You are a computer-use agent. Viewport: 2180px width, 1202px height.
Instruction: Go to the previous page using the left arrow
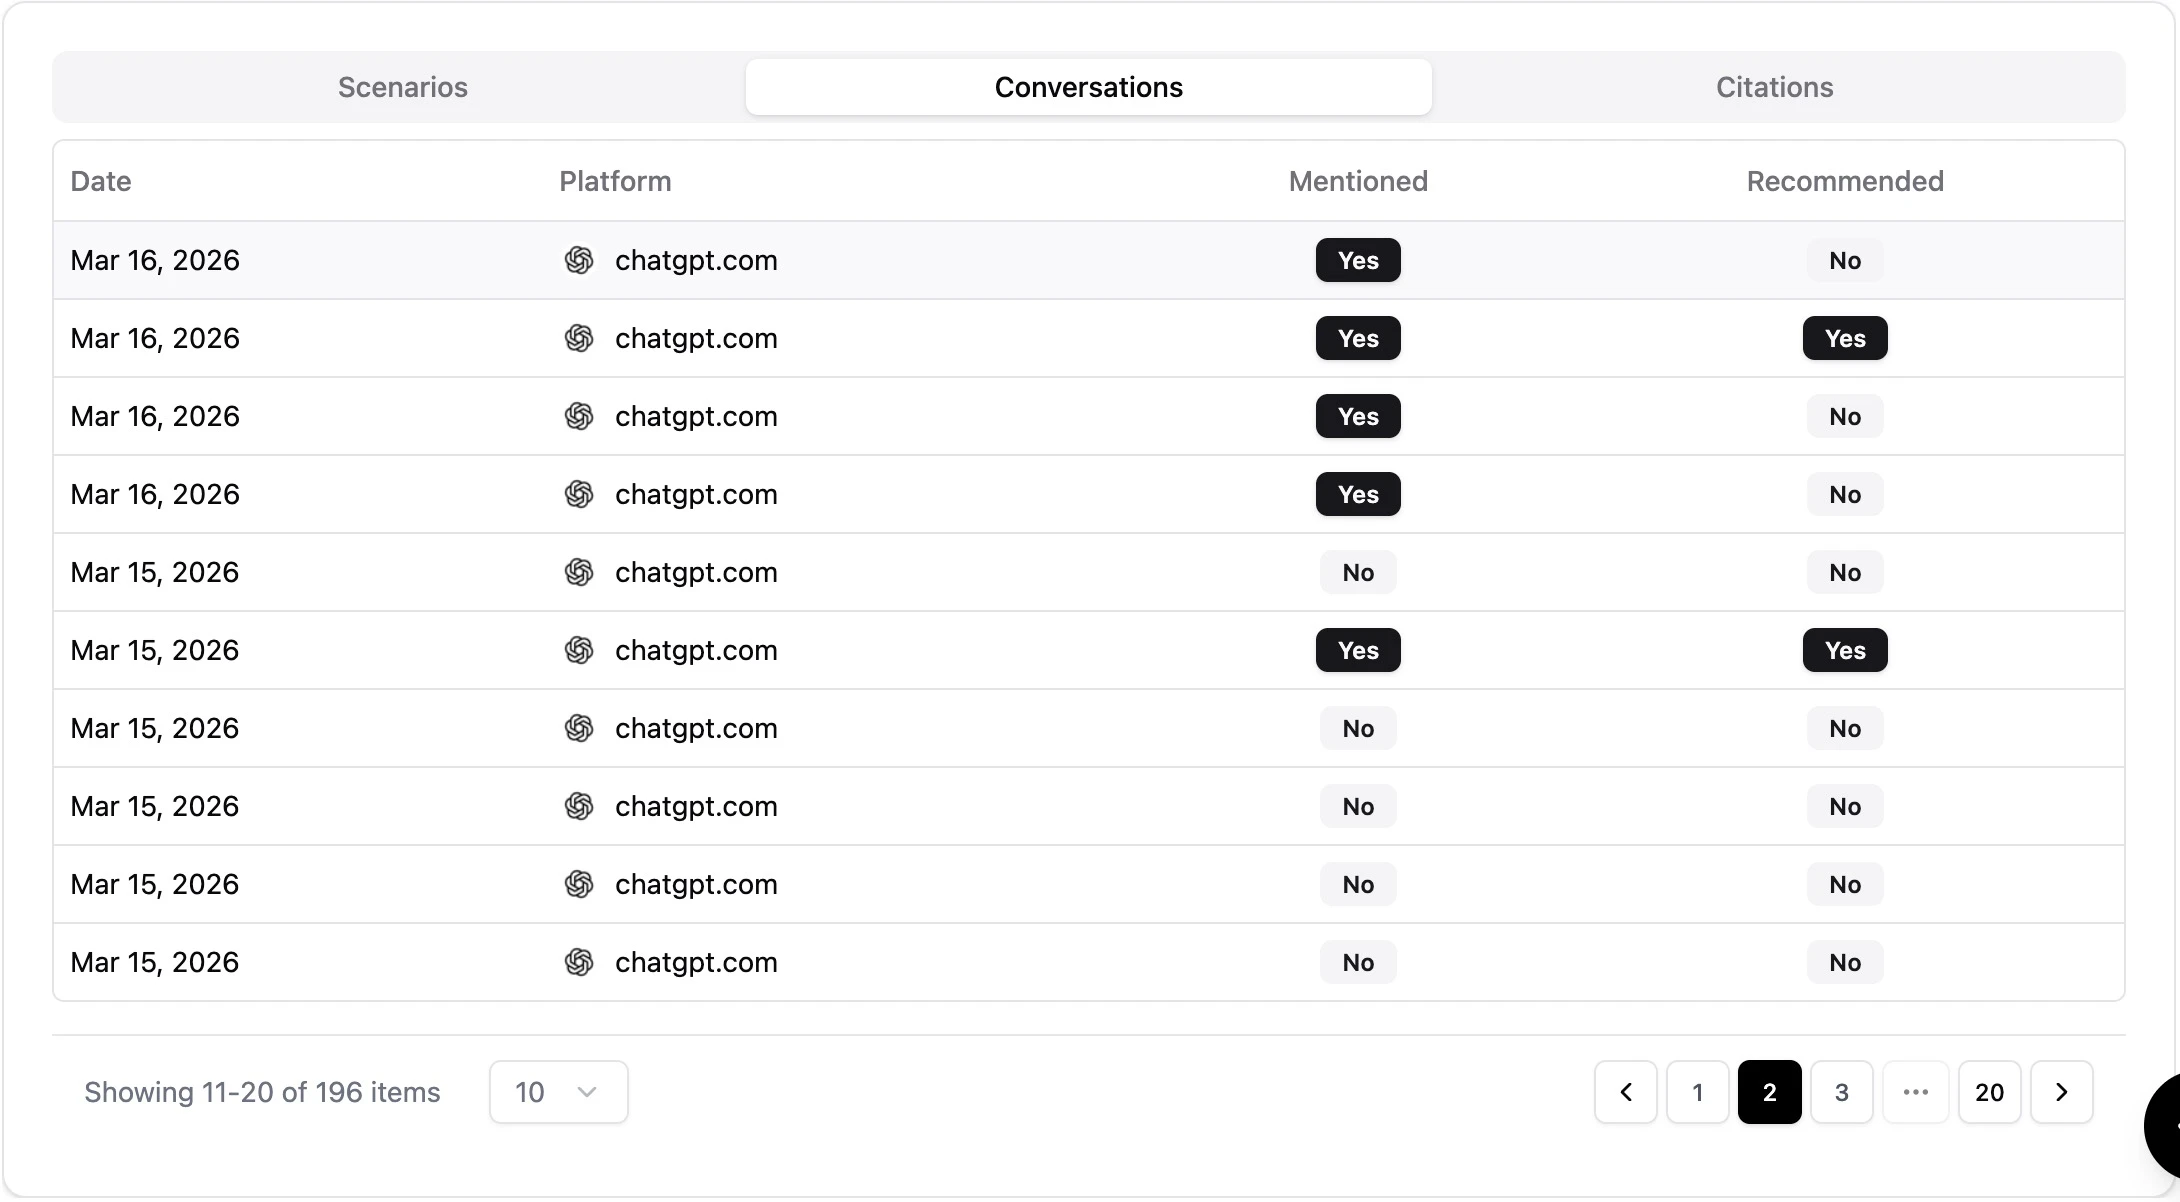(x=1626, y=1092)
